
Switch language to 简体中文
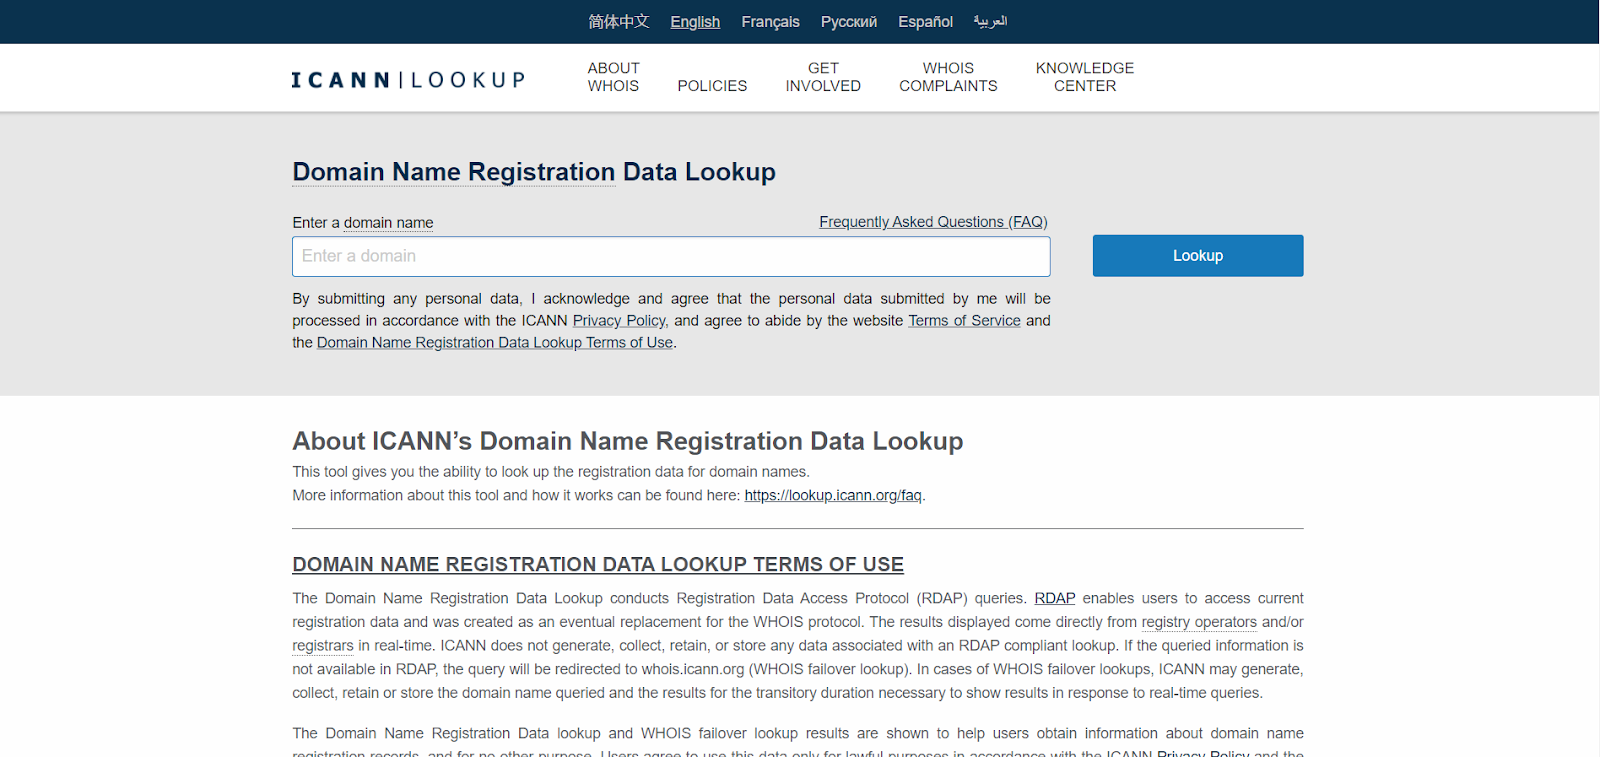619,21
